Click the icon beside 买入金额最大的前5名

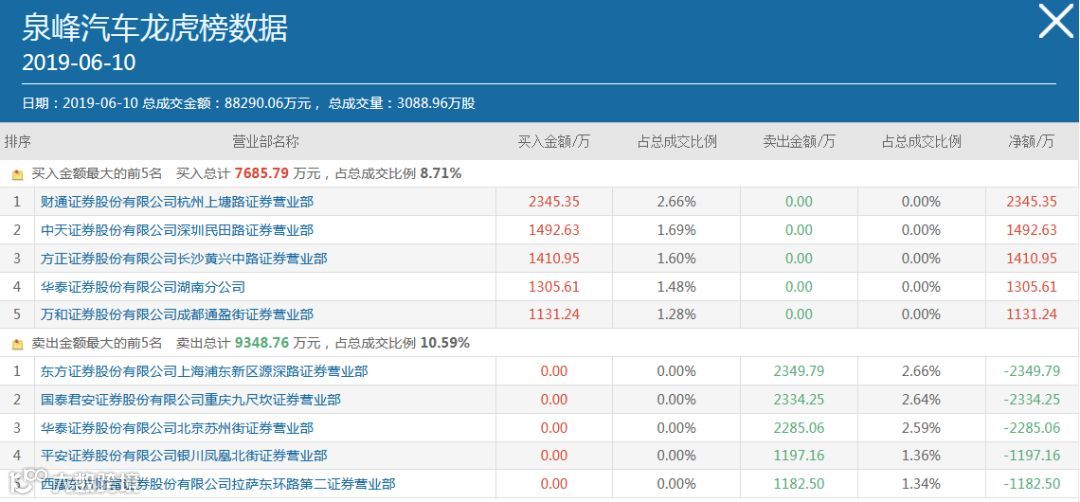tap(18, 174)
